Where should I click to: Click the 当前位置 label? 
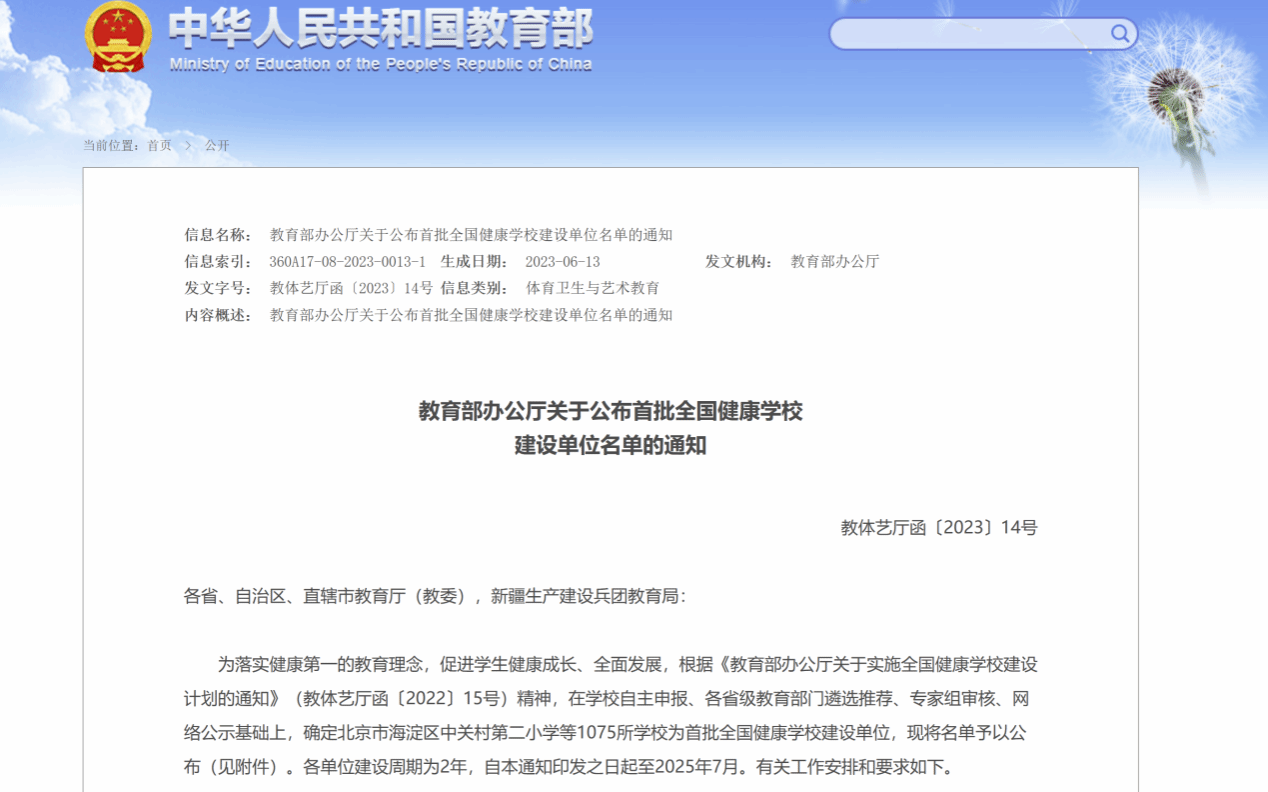point(111,146)
